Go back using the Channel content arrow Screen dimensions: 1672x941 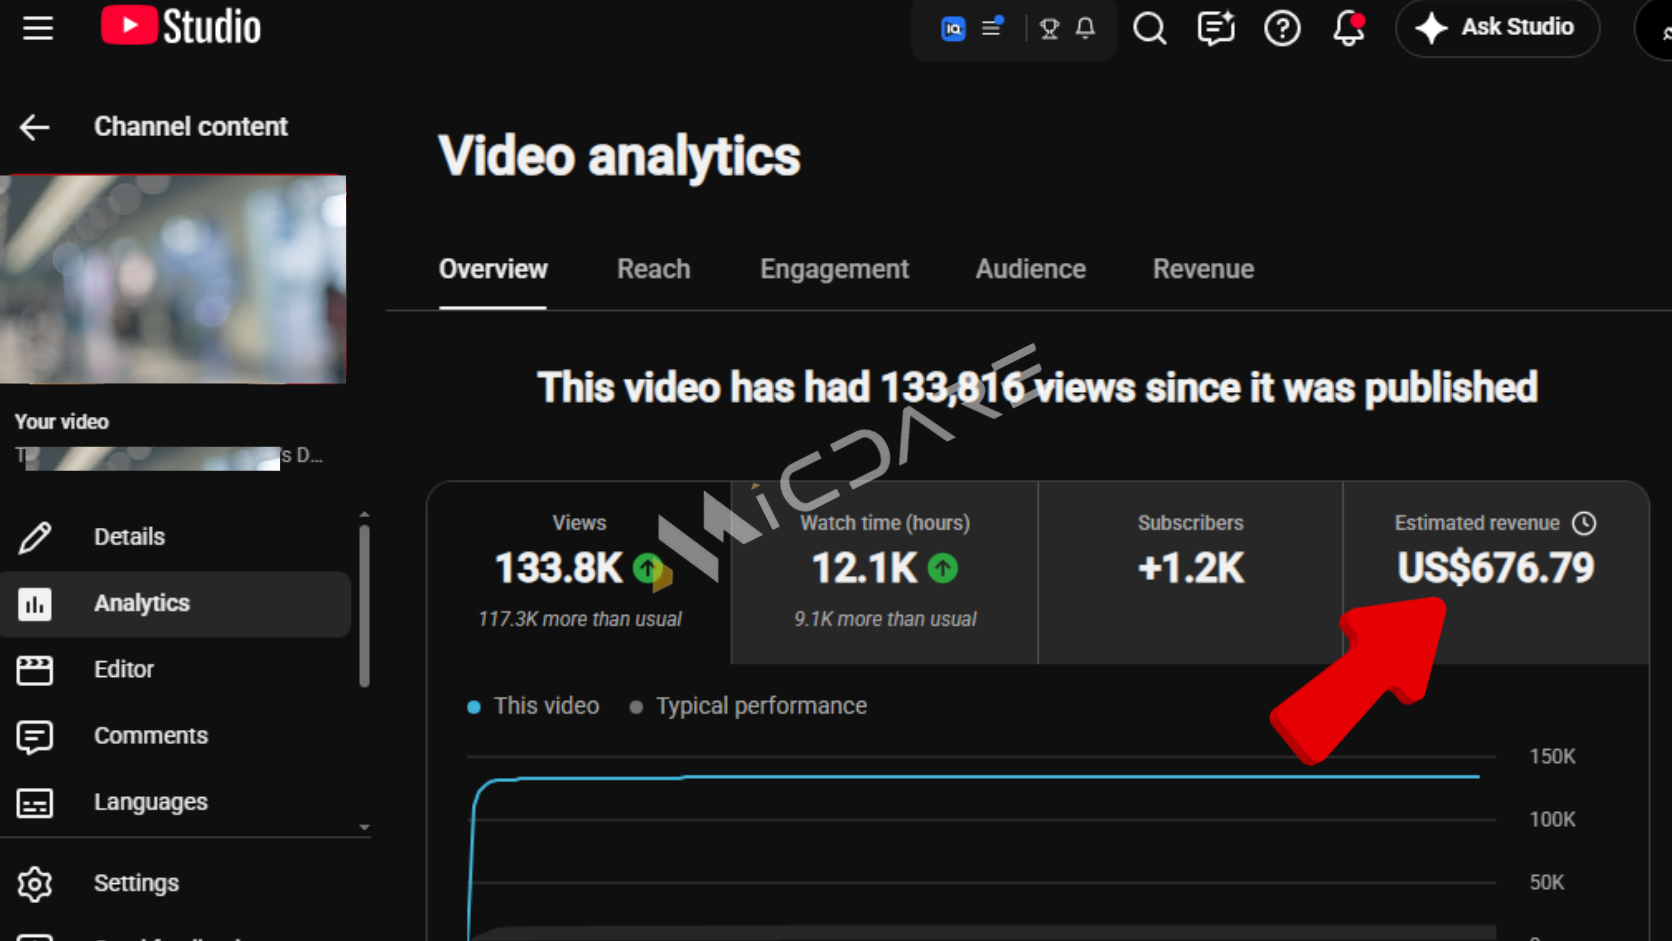tap(35, 127)
